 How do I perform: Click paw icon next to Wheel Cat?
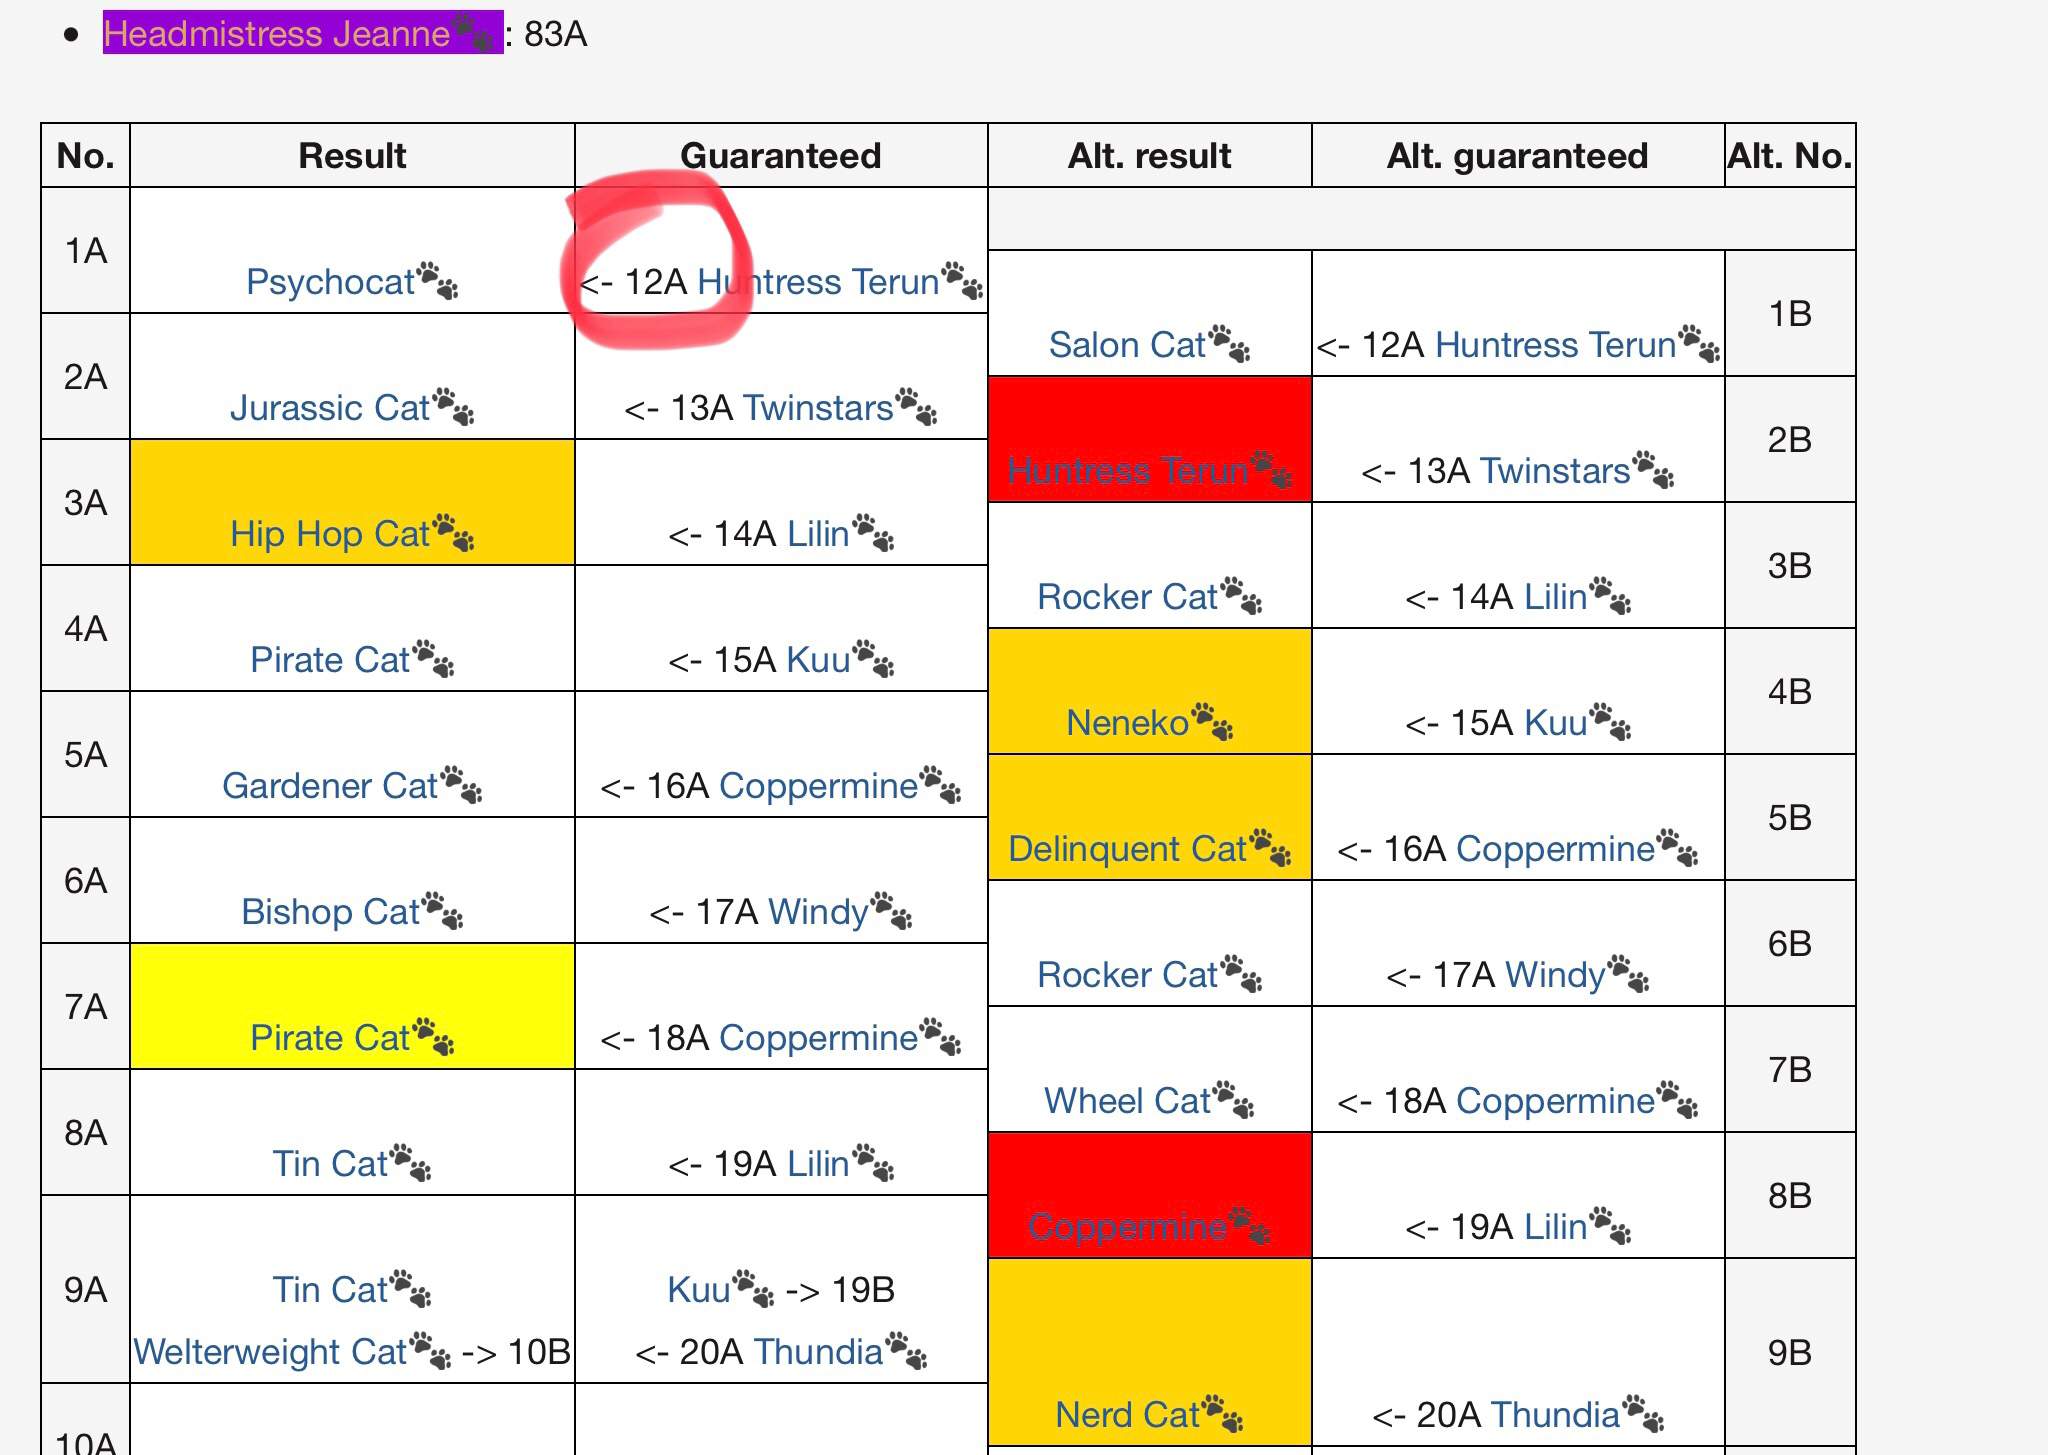pyautogui.click(x=1233, y=1100)
